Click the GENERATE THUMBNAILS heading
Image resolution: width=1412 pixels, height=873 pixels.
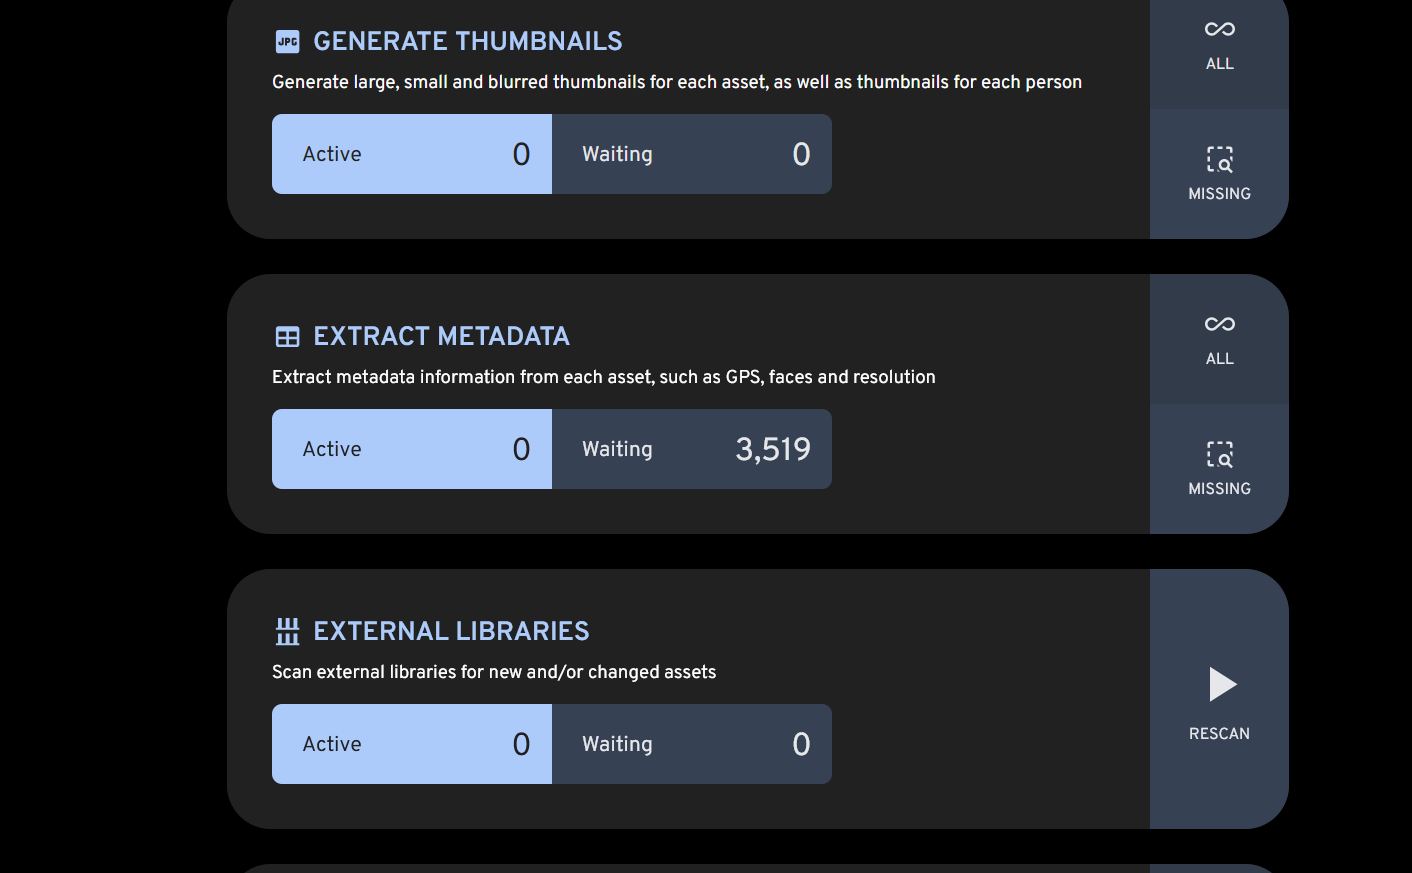(x=467, y=41)
